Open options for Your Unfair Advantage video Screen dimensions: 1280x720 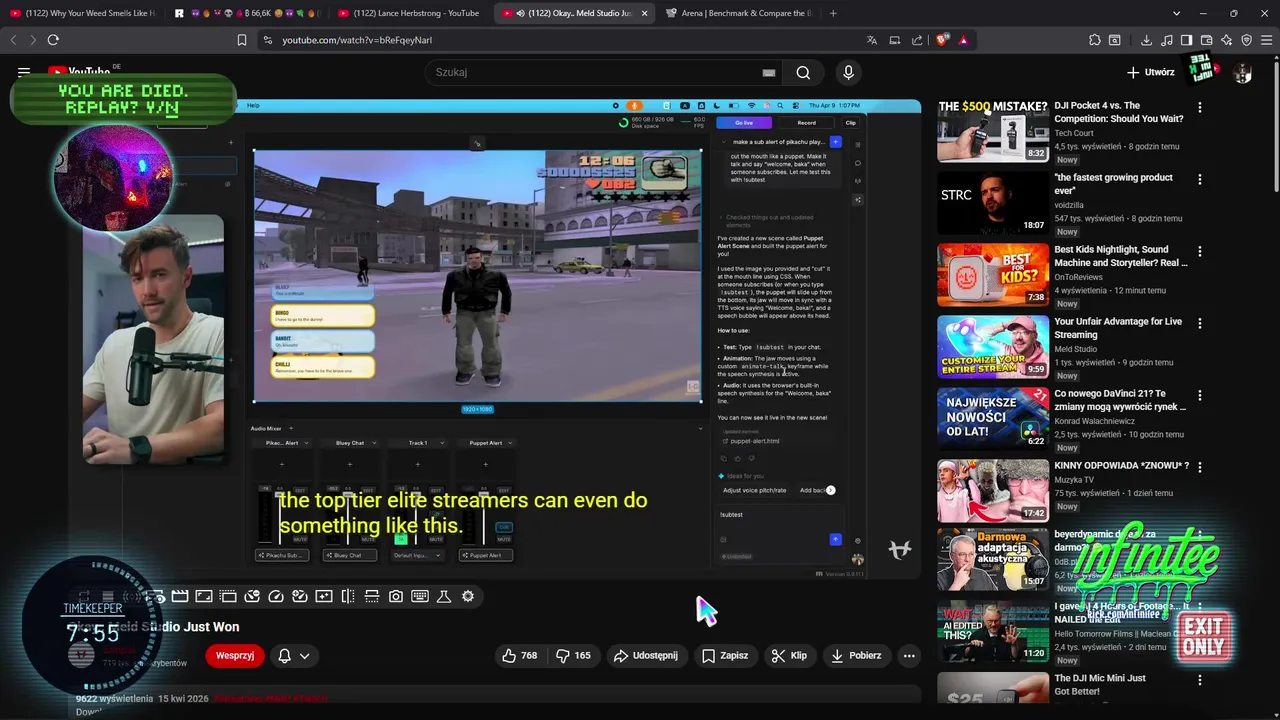point(1200,323)
